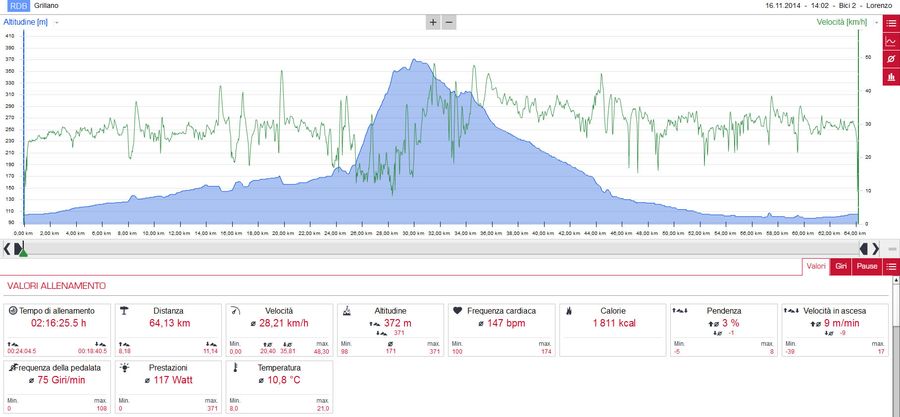Switch to the Valori tab
The height and width of the screenshot is (417, 900).
pyautogui.click(x=816, y=267)
